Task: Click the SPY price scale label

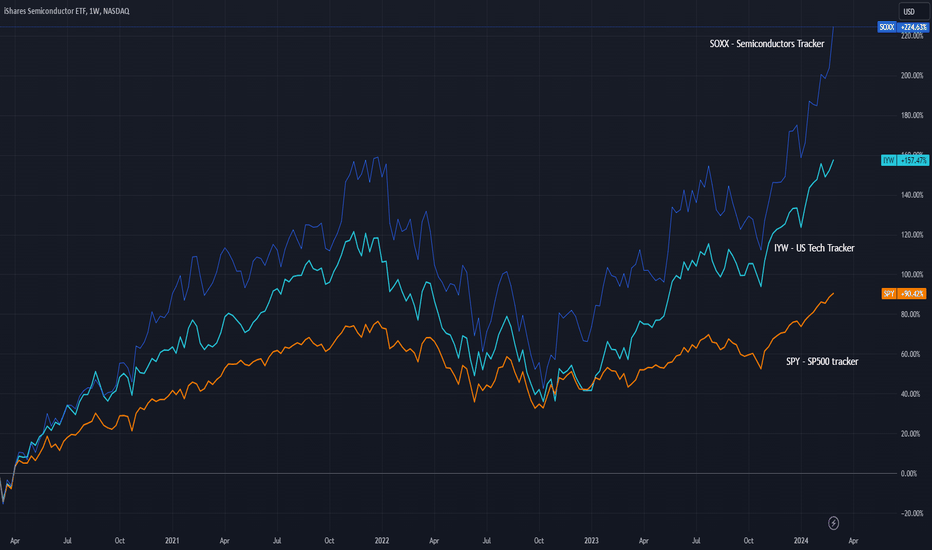Action: coord(904,293)
